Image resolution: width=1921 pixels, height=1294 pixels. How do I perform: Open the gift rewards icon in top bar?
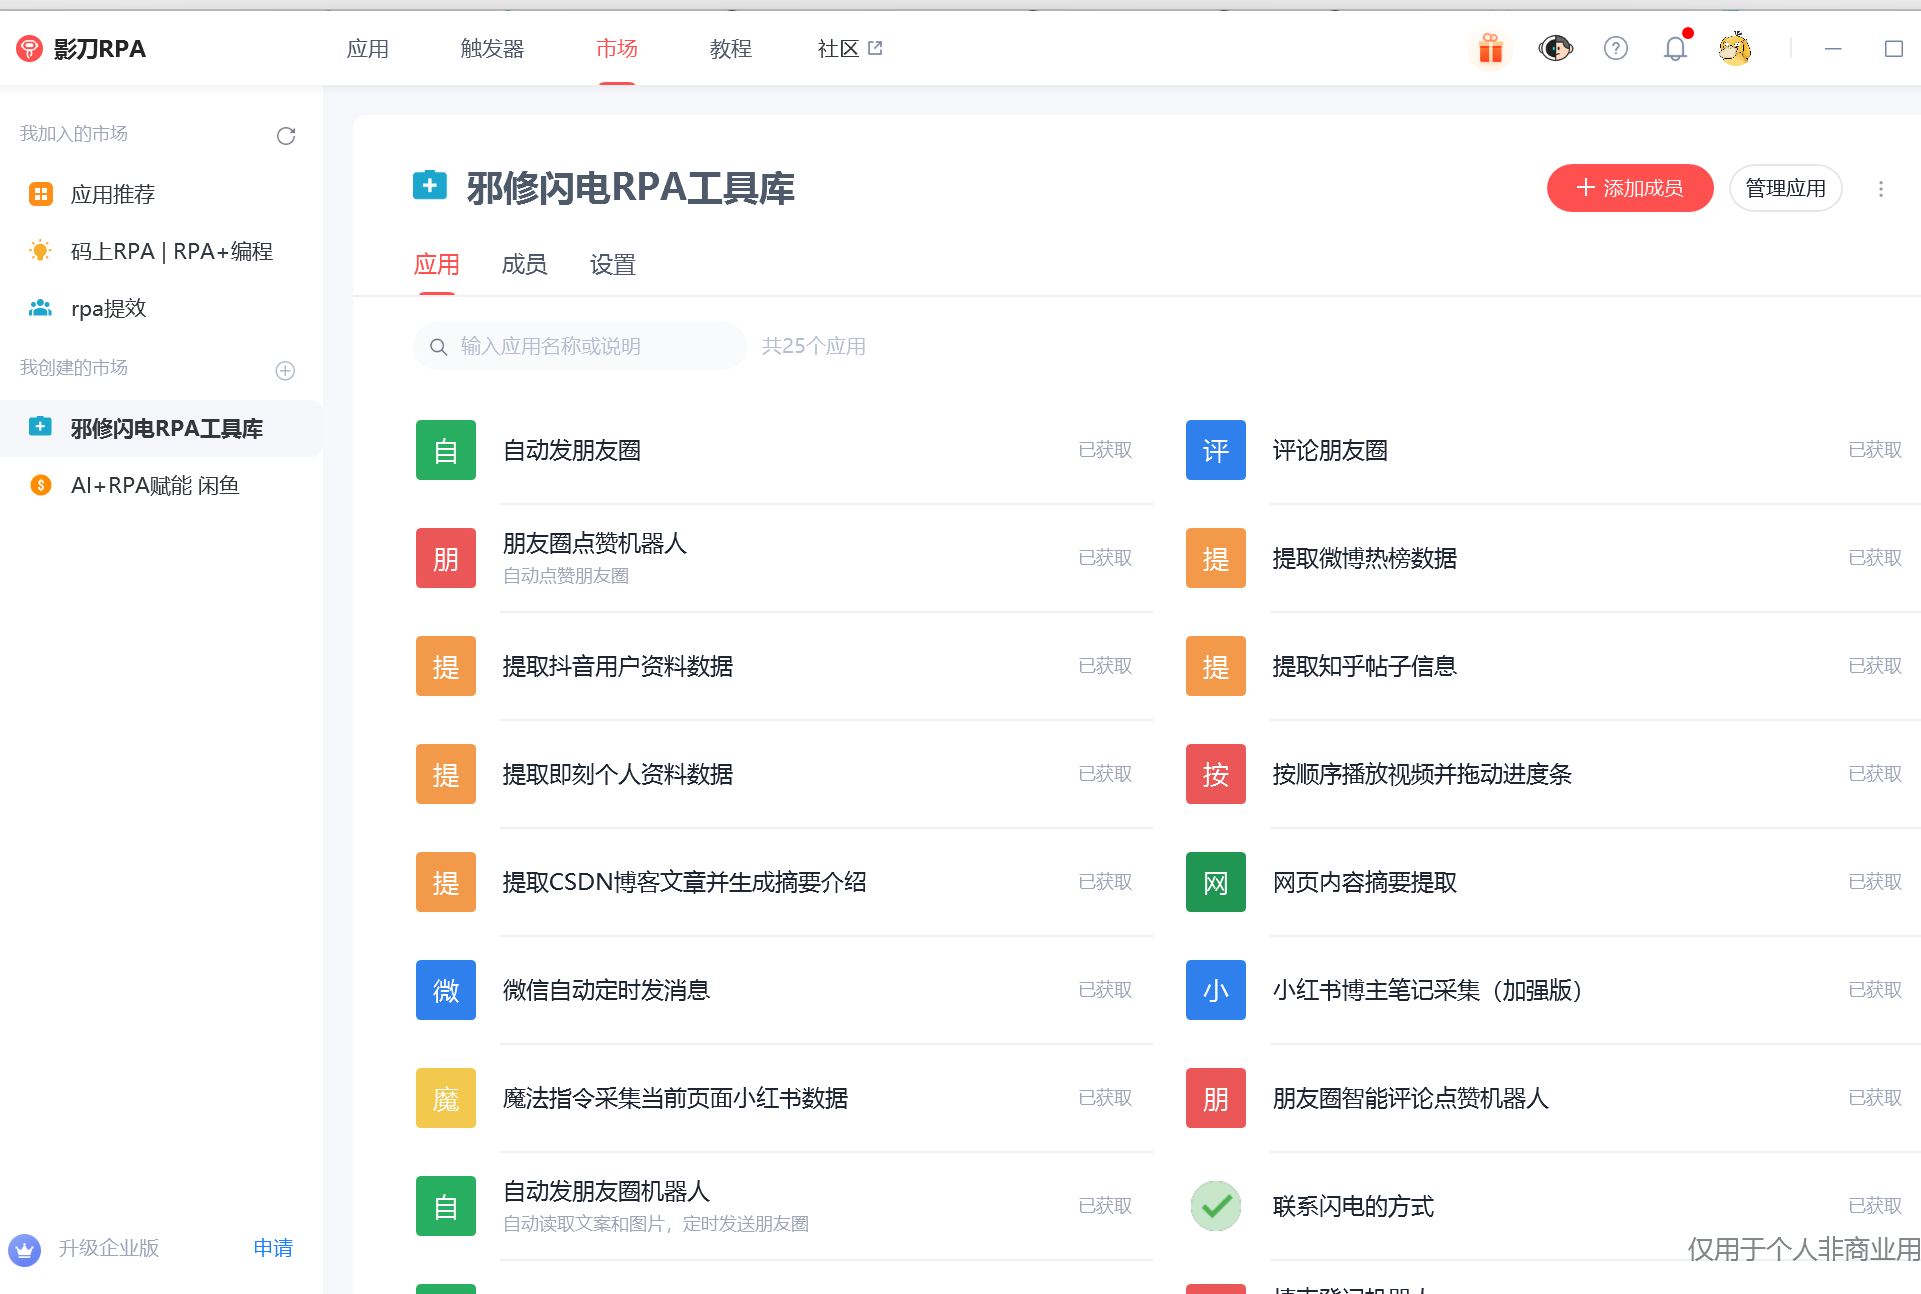tap(1489, 47)
